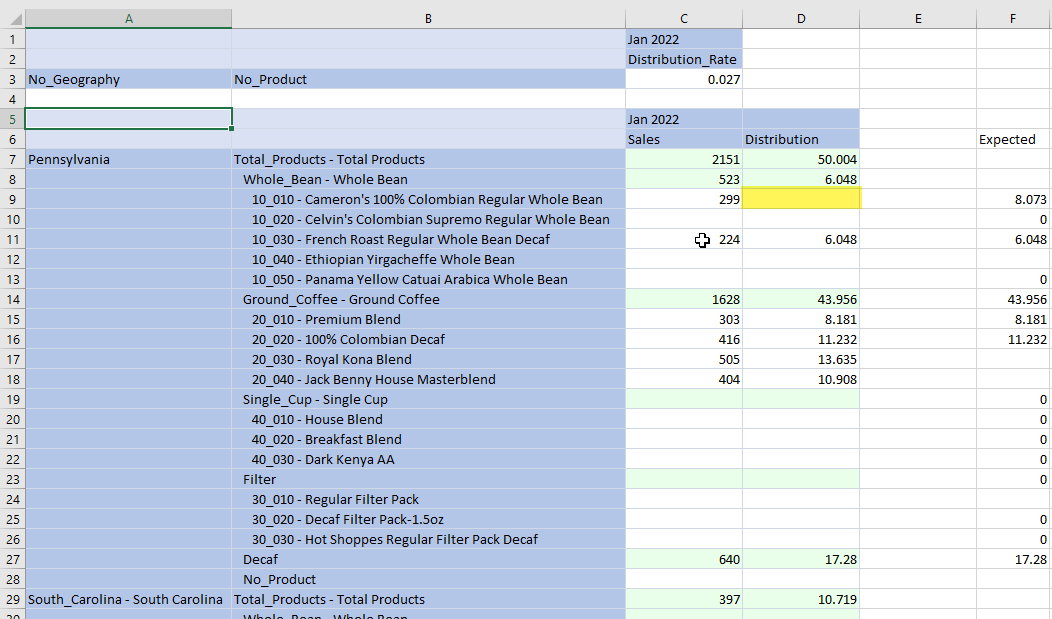The width and height of the screenshot is (1052, 619).
Task: Click '40_020 - Breakfast Blend' cell
Action: (428, 439)
